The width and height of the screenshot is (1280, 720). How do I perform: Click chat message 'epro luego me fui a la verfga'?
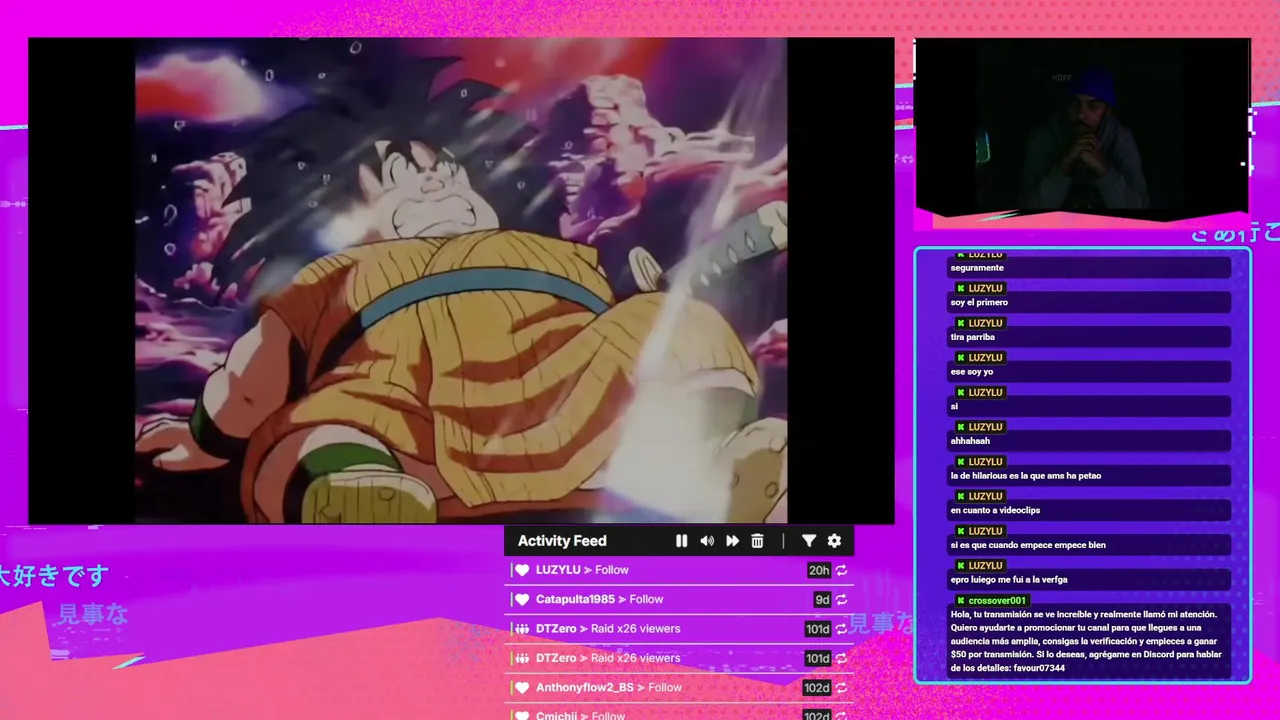(x=1009, y=579)
